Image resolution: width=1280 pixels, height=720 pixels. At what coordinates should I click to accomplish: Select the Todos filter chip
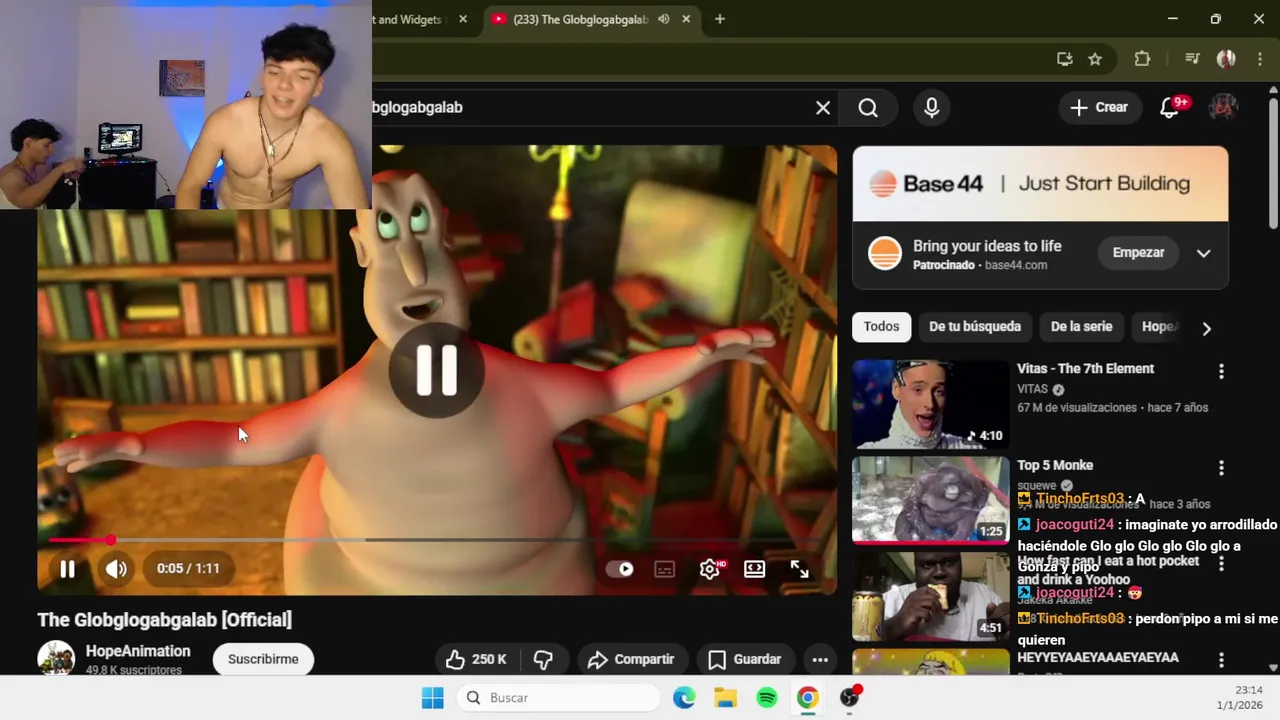882,327
